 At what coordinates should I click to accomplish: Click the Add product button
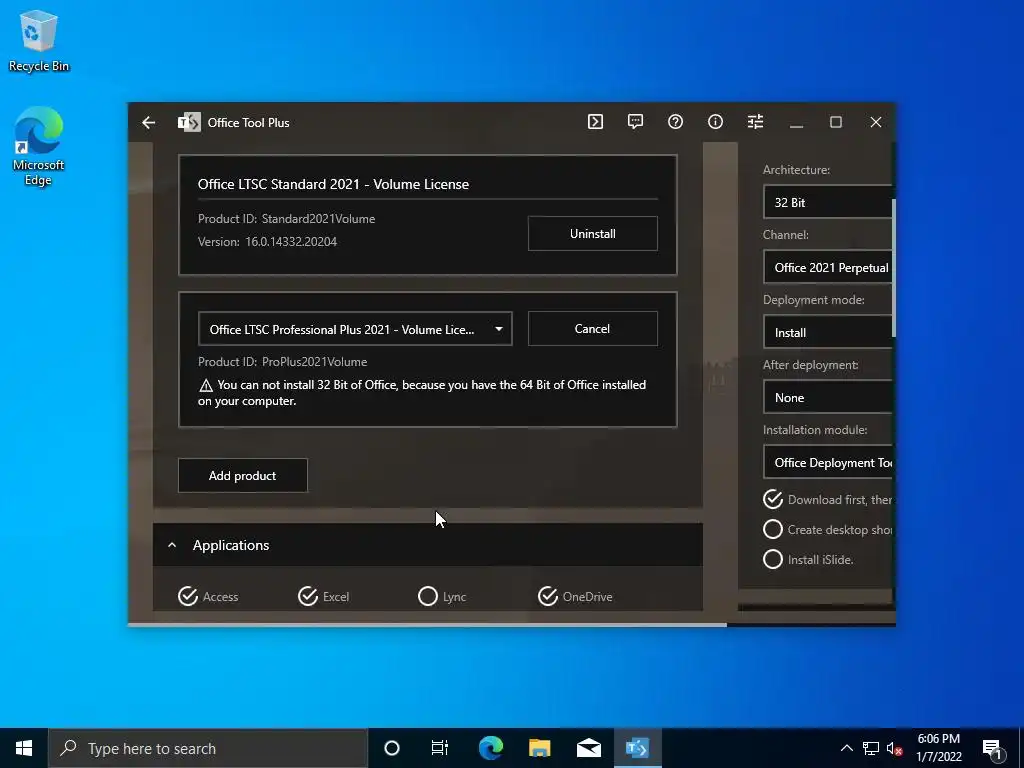[242, 475]
